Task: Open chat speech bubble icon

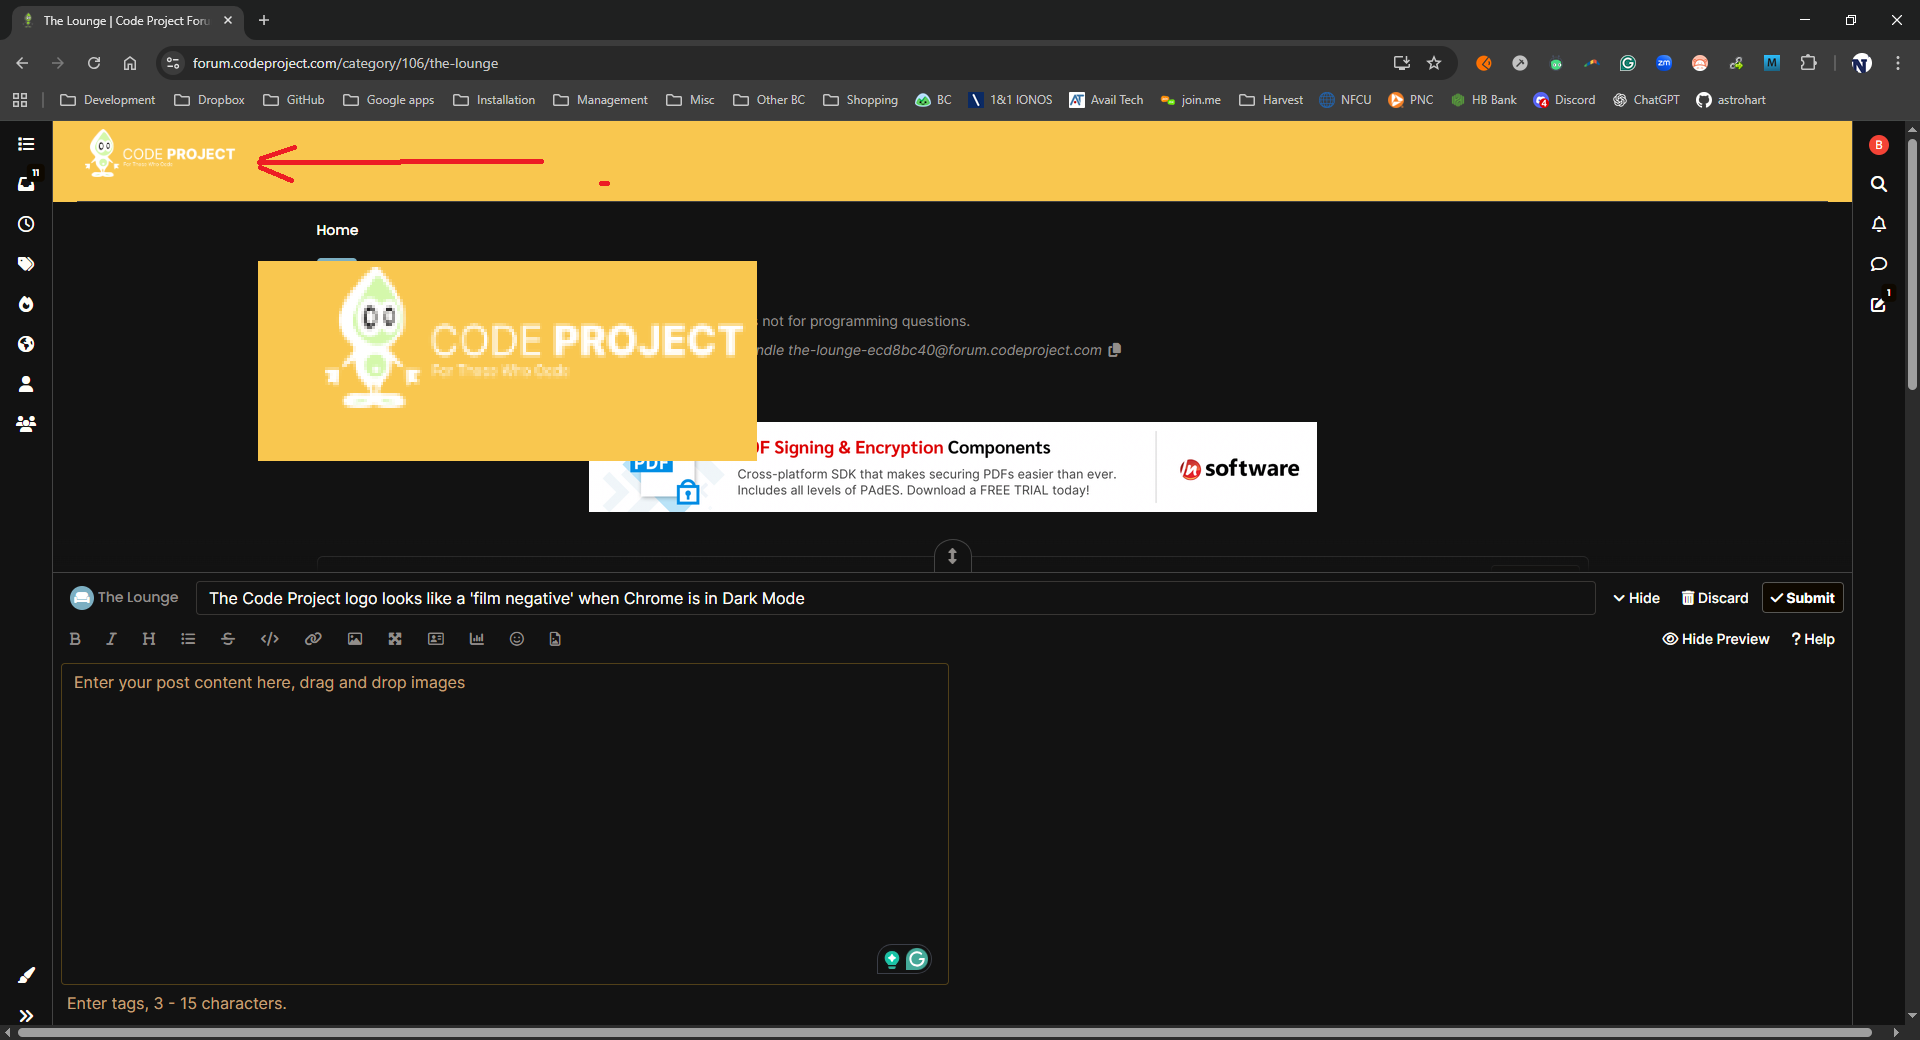Action: (x=1878, y=264)
